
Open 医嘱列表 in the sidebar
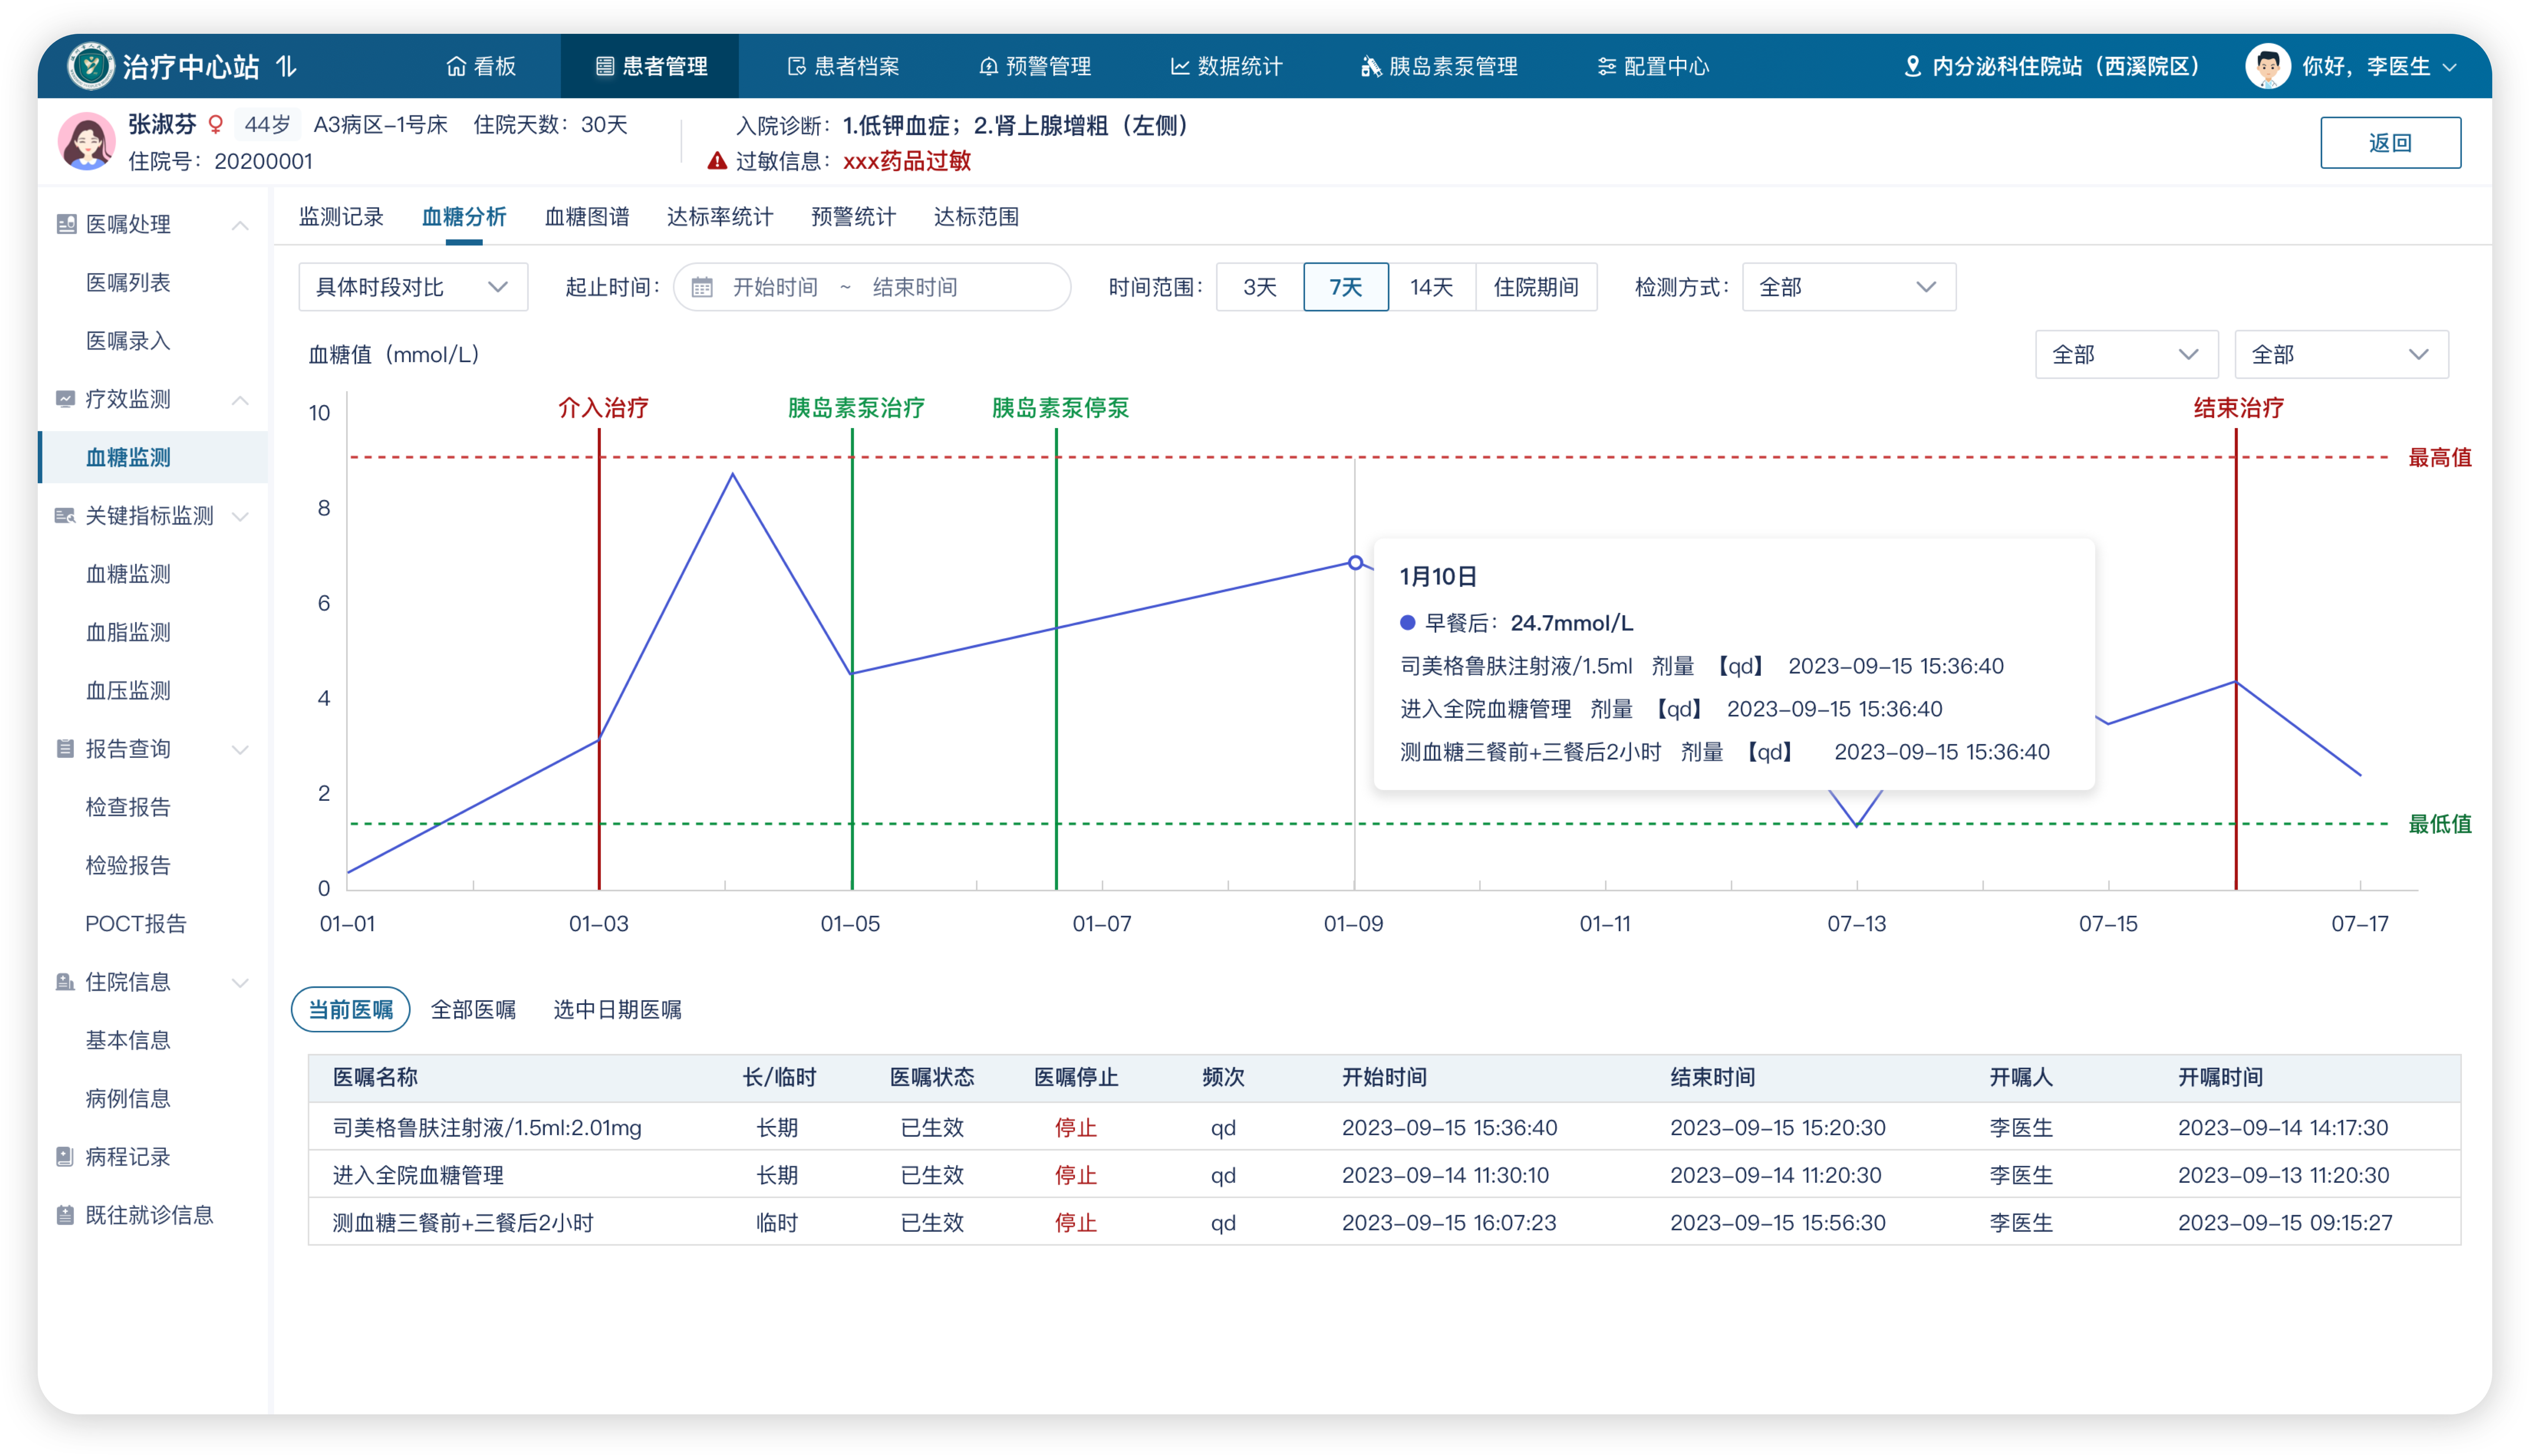coord(128,282)
